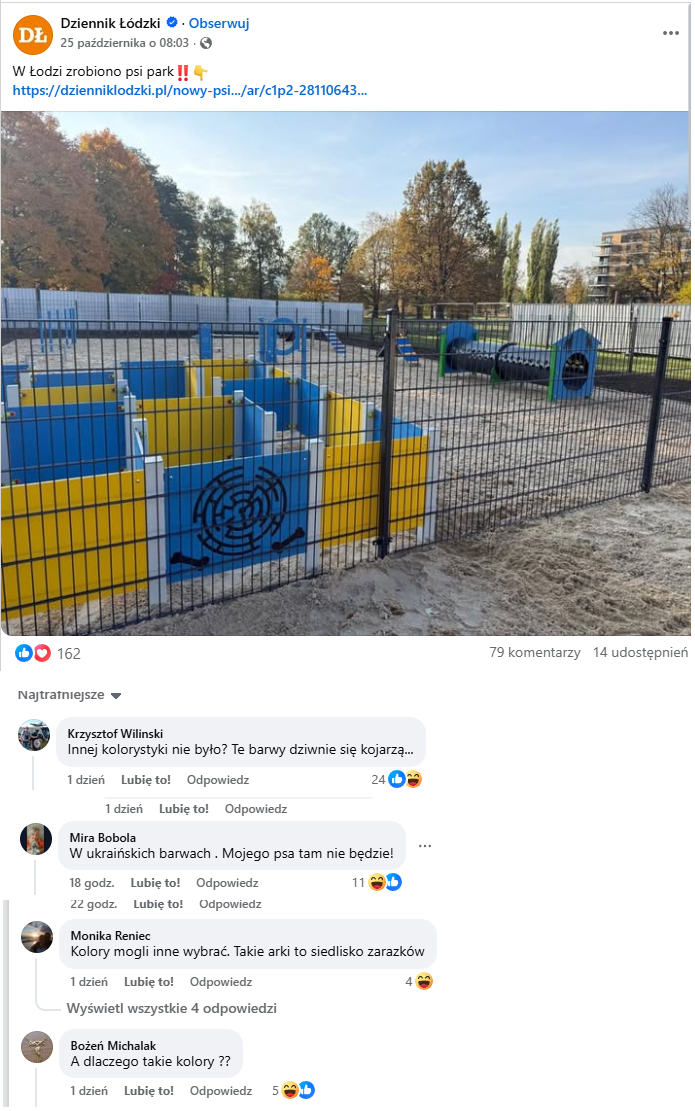View reactions on Monika Reniec's comment
Viewport: 695px width, 1111px height.
[x=419, y=982]
